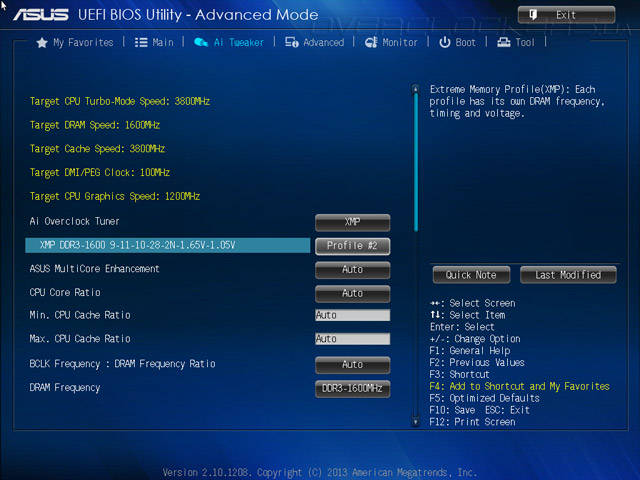Open CPU Core Ratio Auto dropdown

coord(352,293)
